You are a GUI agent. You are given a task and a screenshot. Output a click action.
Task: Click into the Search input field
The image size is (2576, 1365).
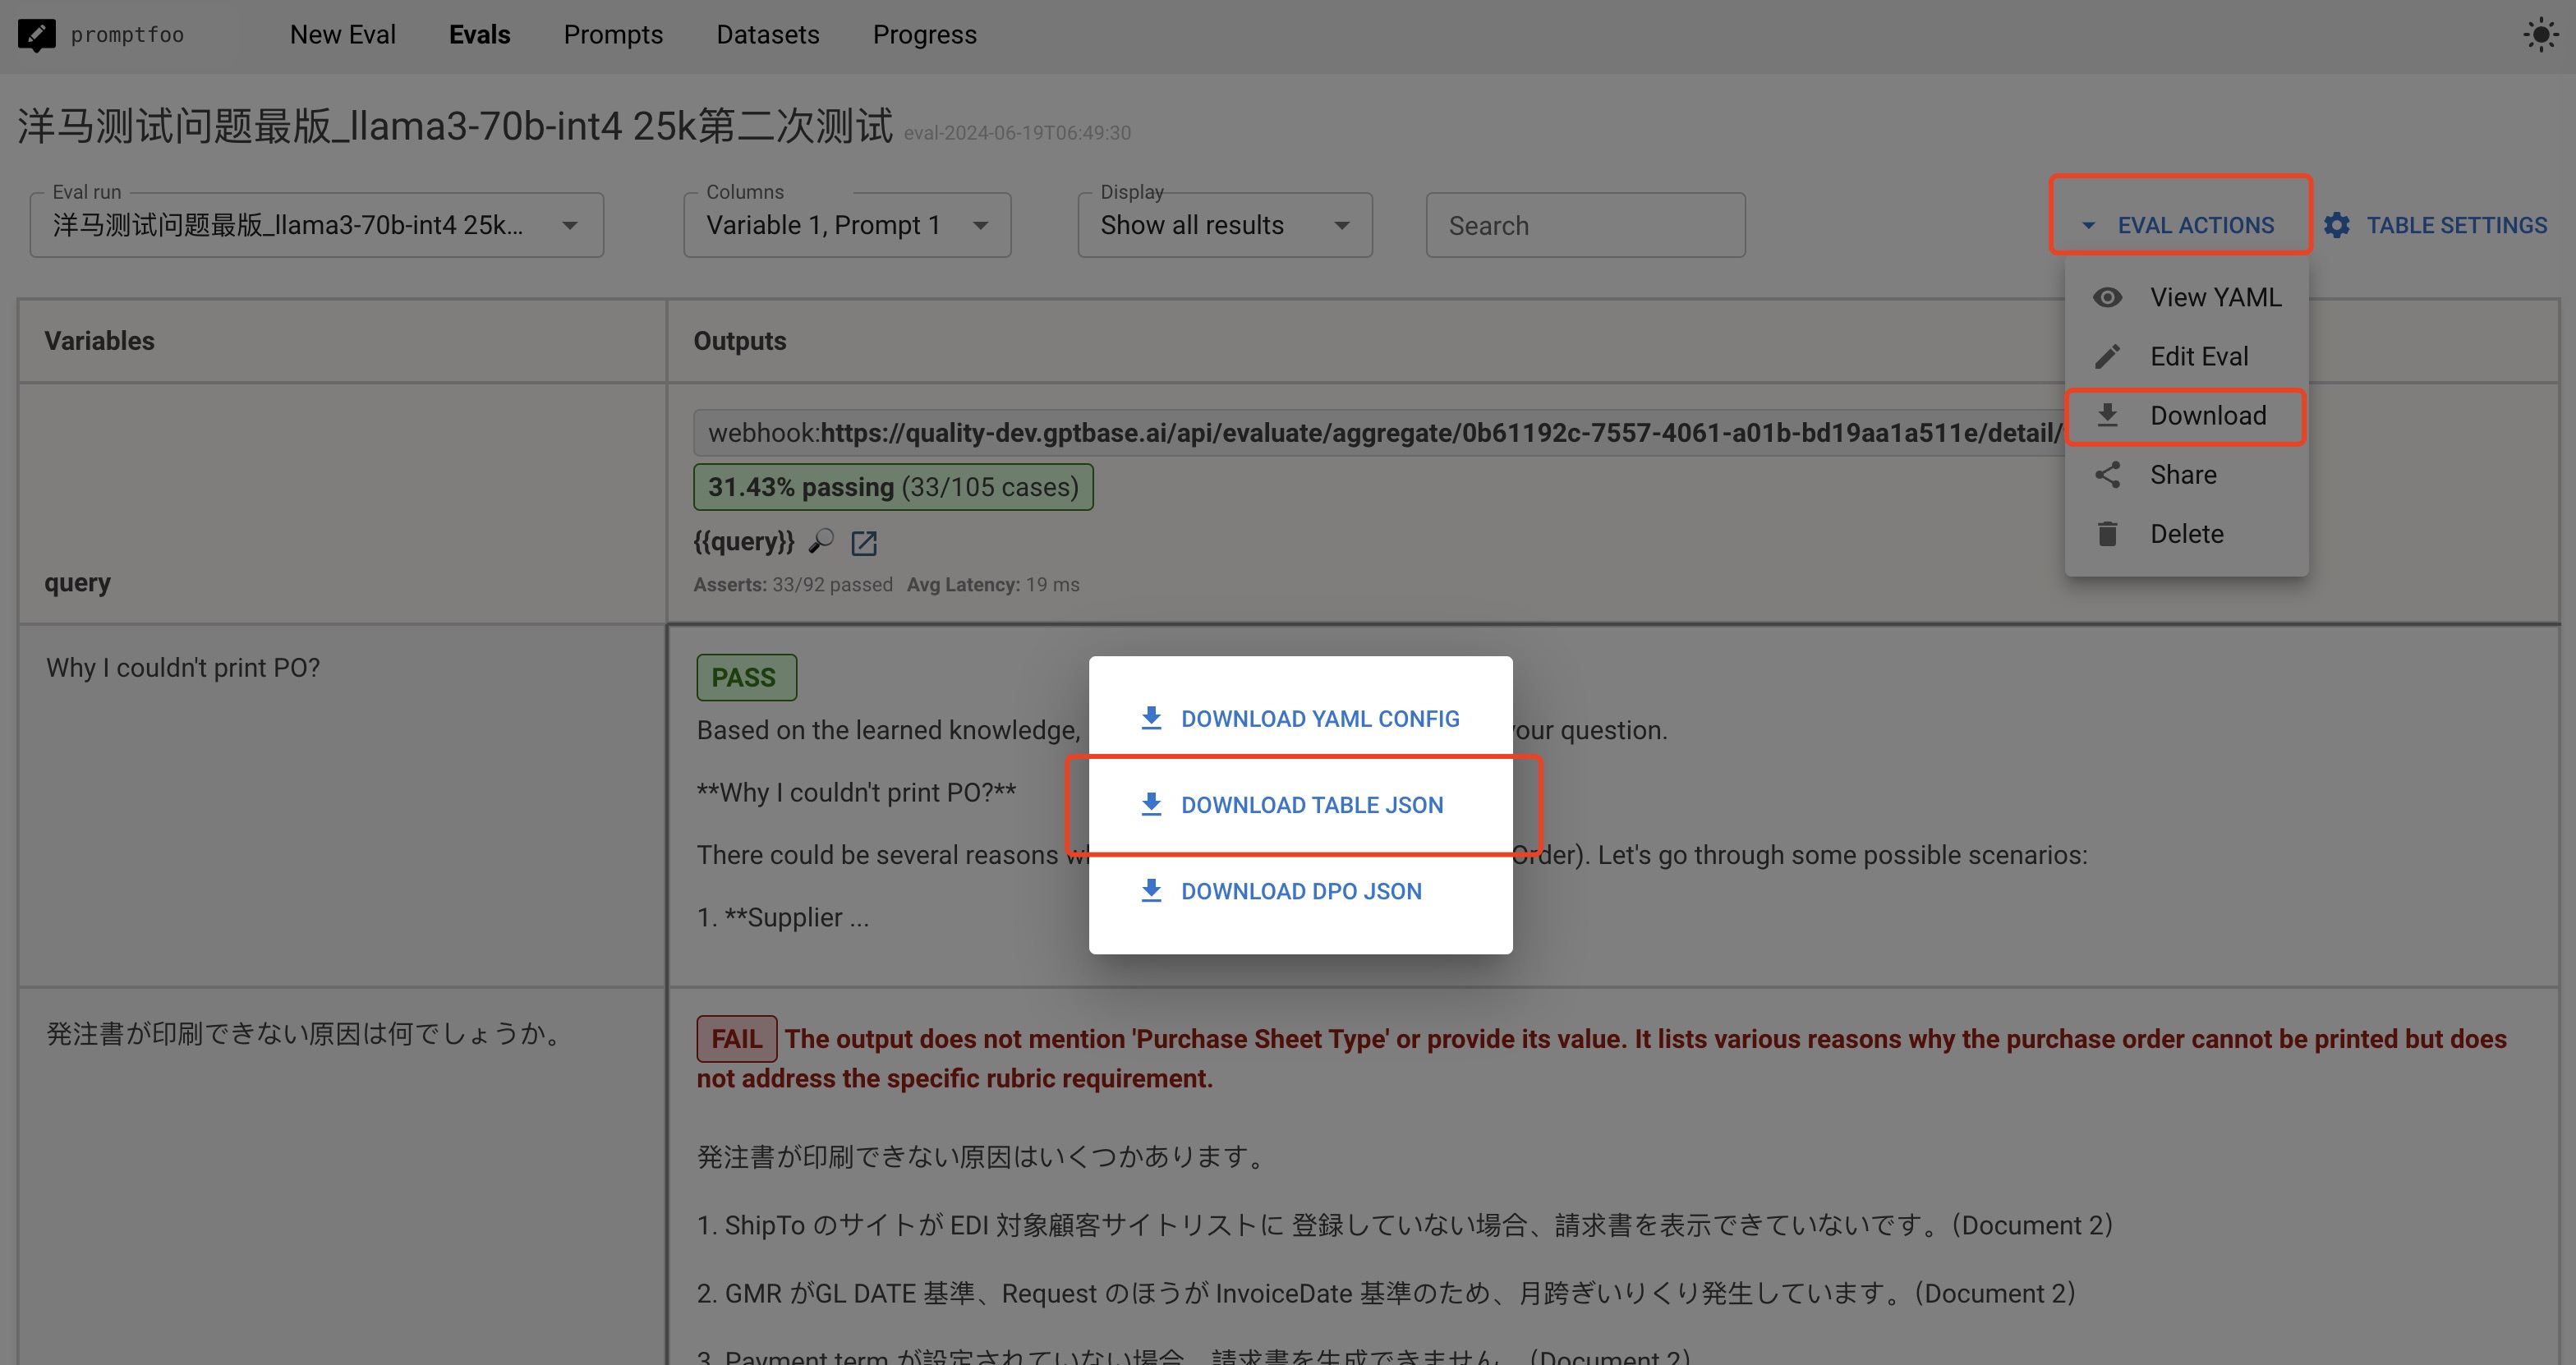(1584, 226)
